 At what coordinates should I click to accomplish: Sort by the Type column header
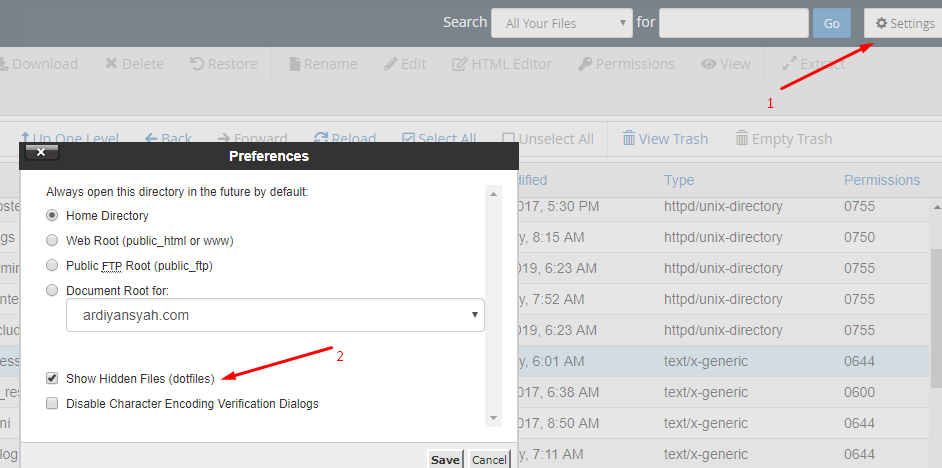point(679,180)
